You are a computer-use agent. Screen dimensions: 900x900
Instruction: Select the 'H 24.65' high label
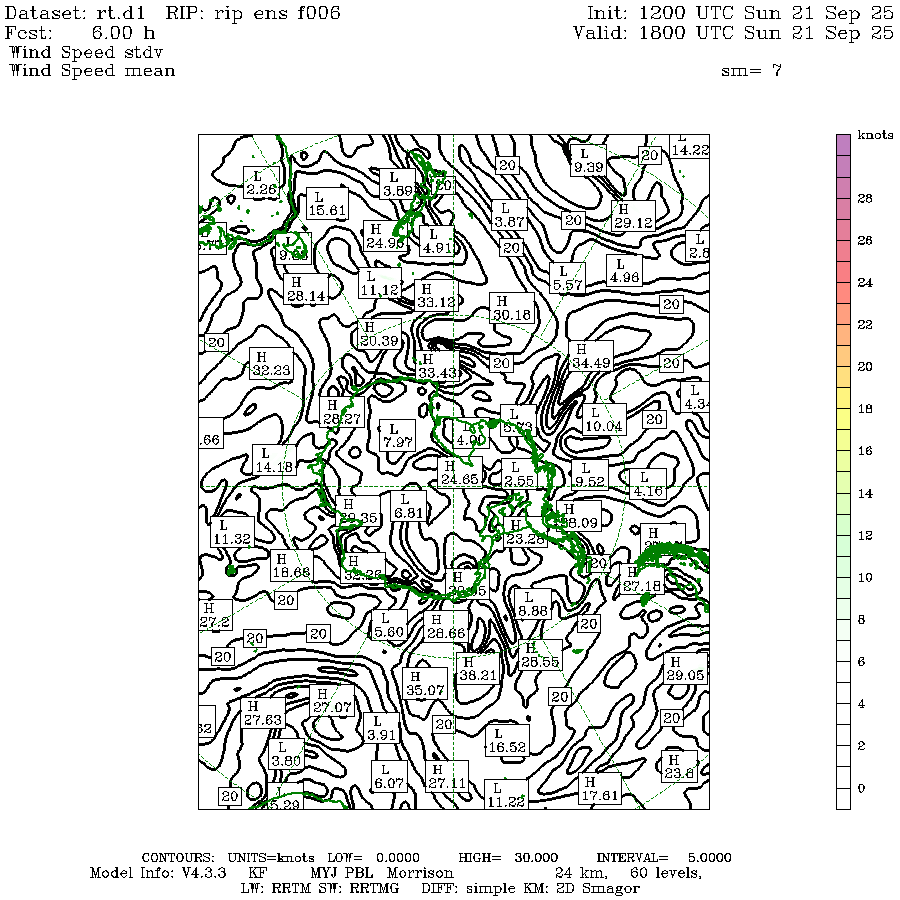(459, 473)
